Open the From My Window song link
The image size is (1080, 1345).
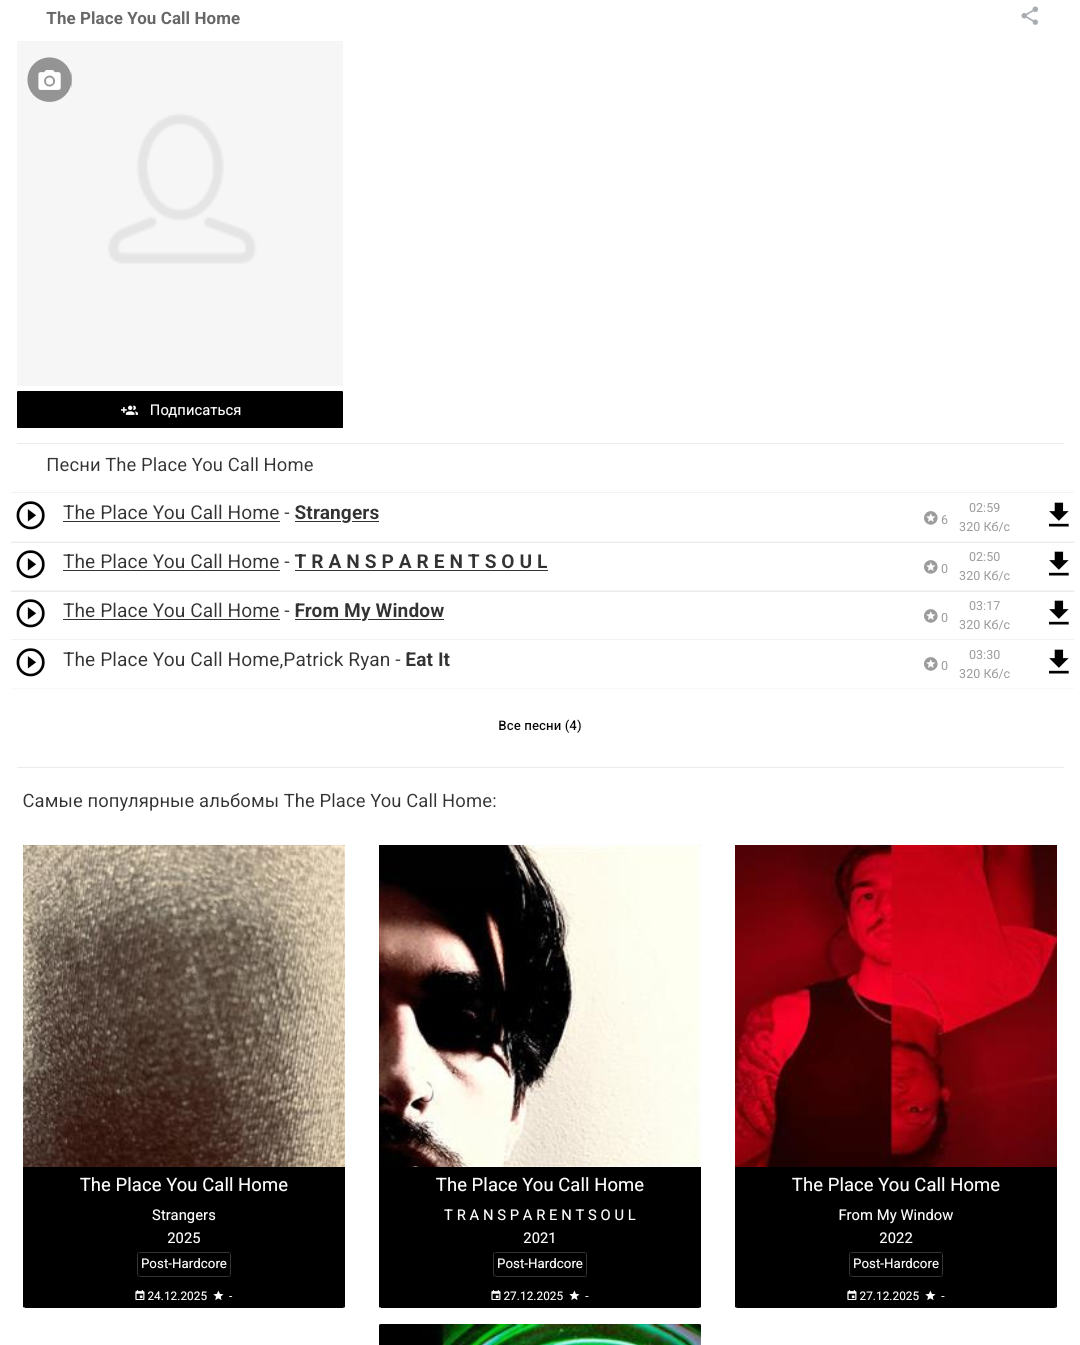pyautogui.click(x=369, y=611)
